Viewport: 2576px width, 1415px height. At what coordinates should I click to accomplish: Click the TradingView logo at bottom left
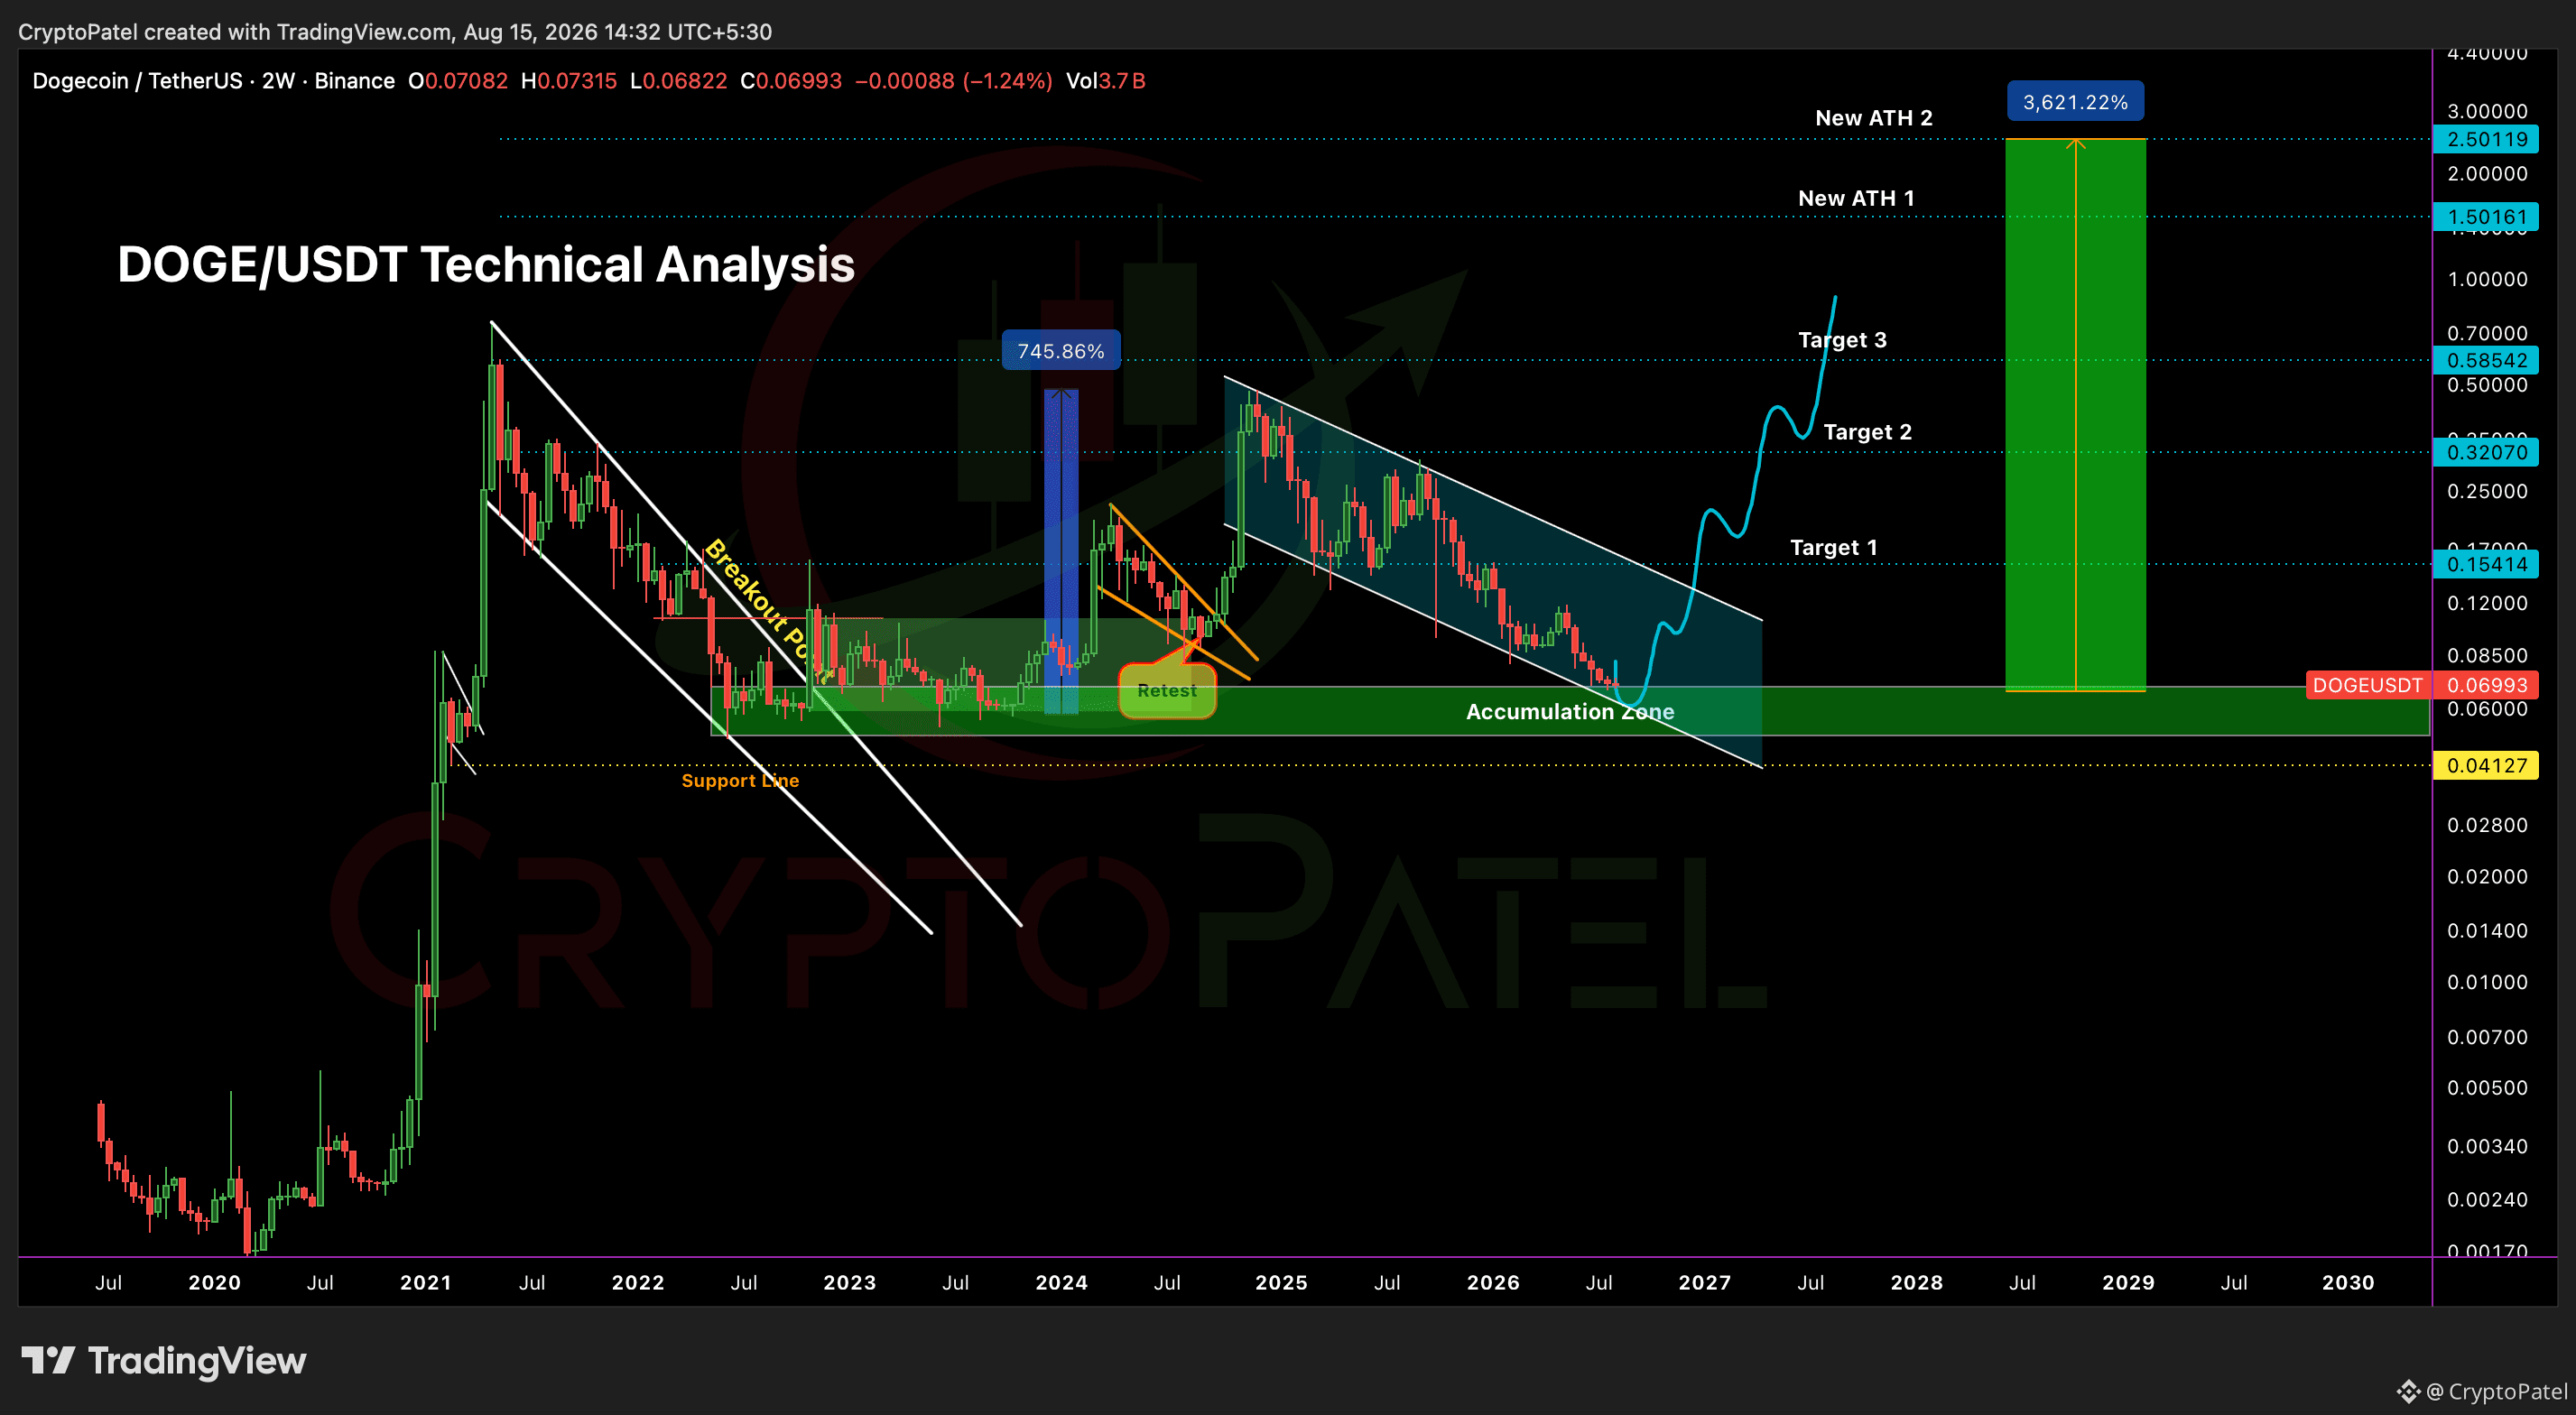[x=164, y=1360]
